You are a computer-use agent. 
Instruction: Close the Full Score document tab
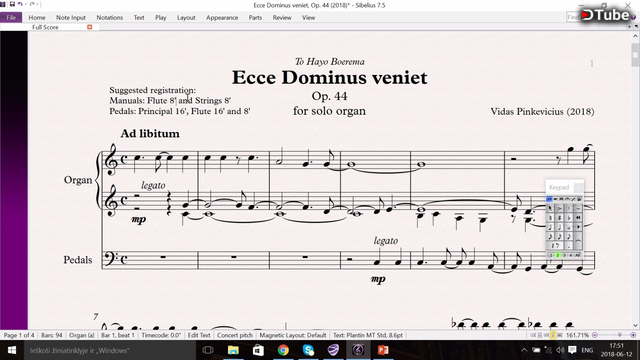point(89,27)
